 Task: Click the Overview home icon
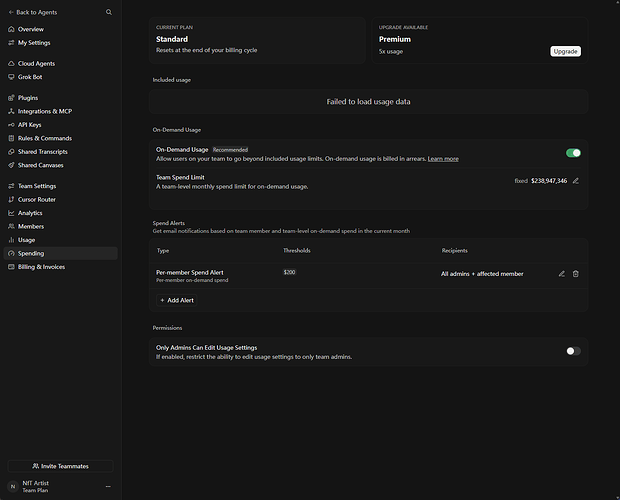coord(11,29)
